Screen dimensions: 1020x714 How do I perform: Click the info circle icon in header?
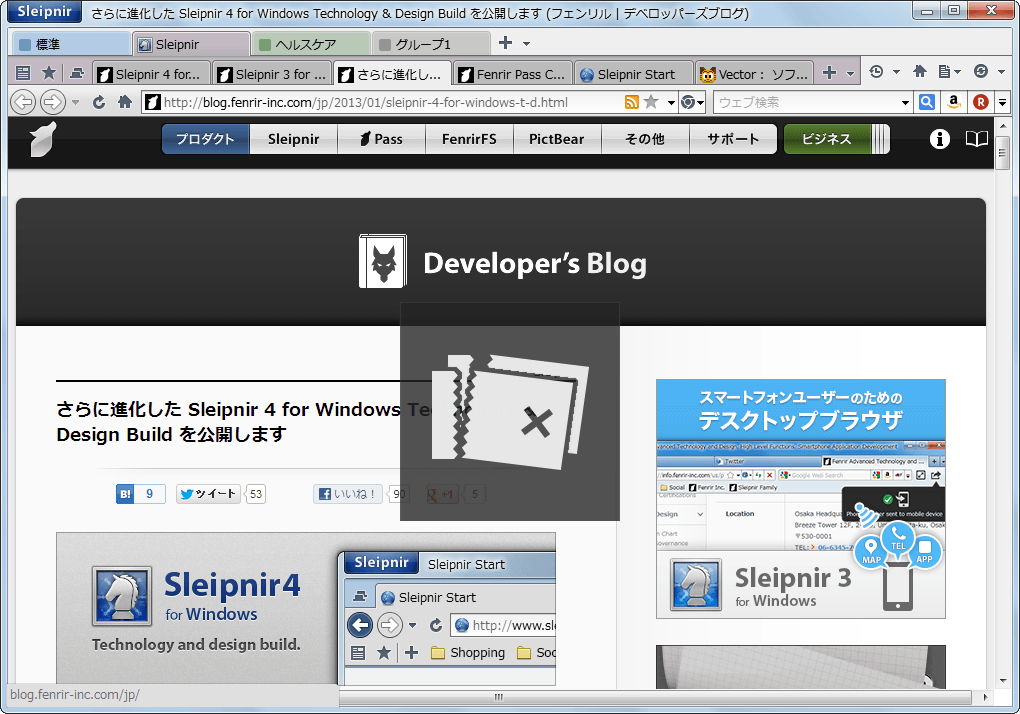(x=939, y=139)
